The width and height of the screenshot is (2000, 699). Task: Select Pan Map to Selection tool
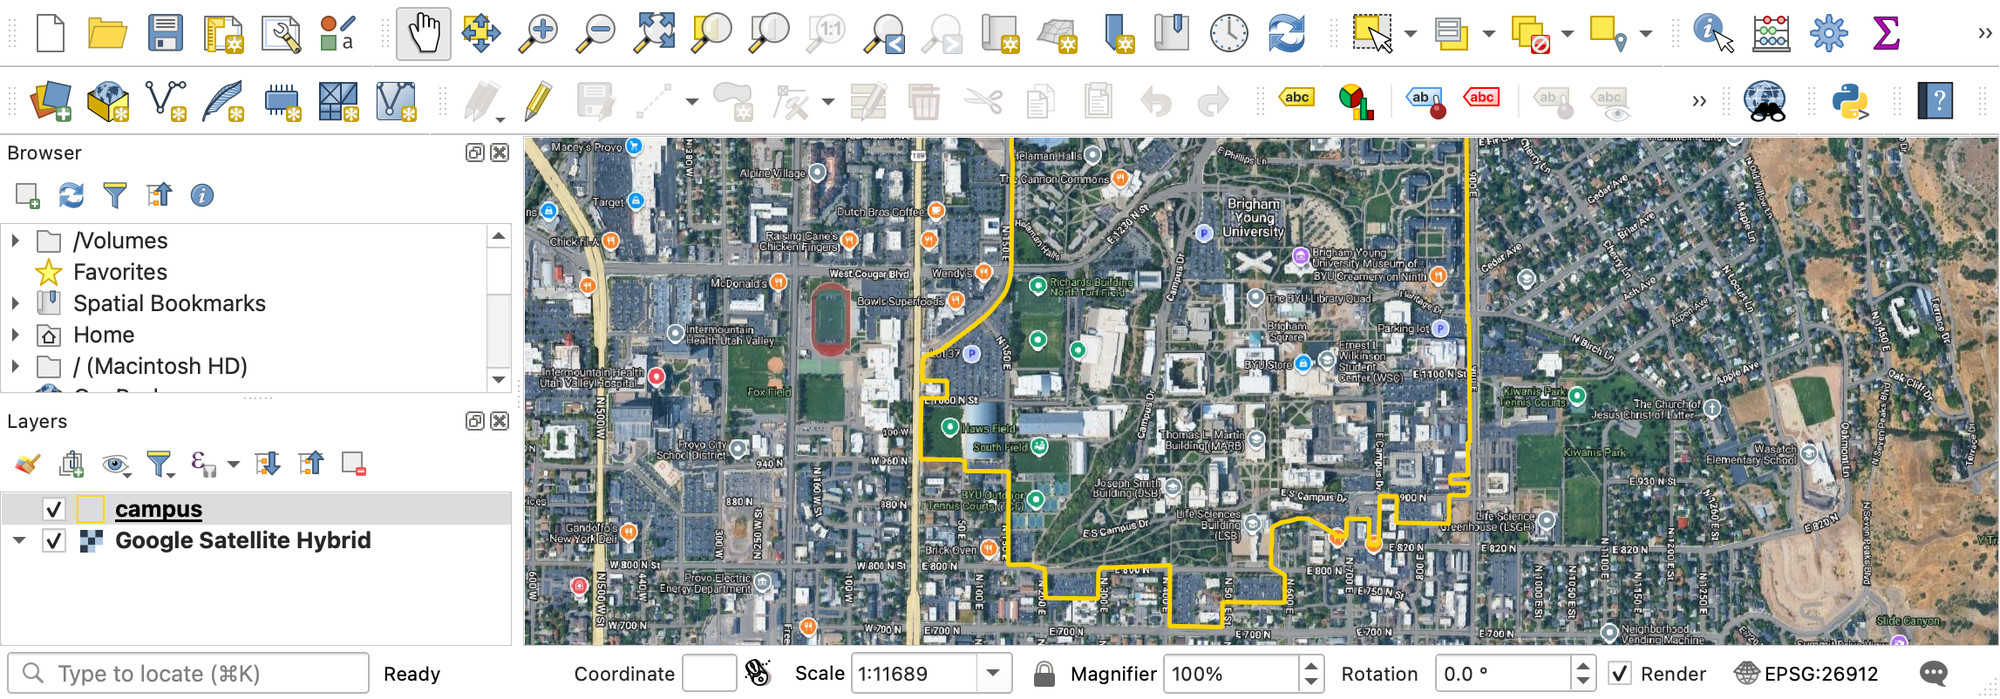pyautogui.click(x=481, y=33)
